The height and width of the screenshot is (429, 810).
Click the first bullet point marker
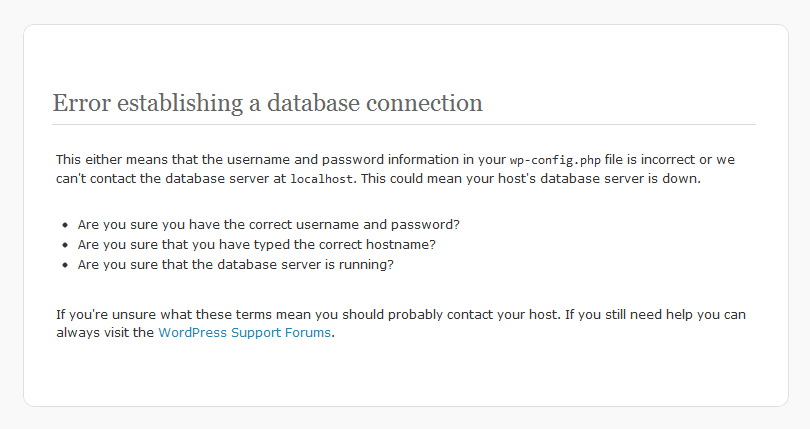click(65, 225)
